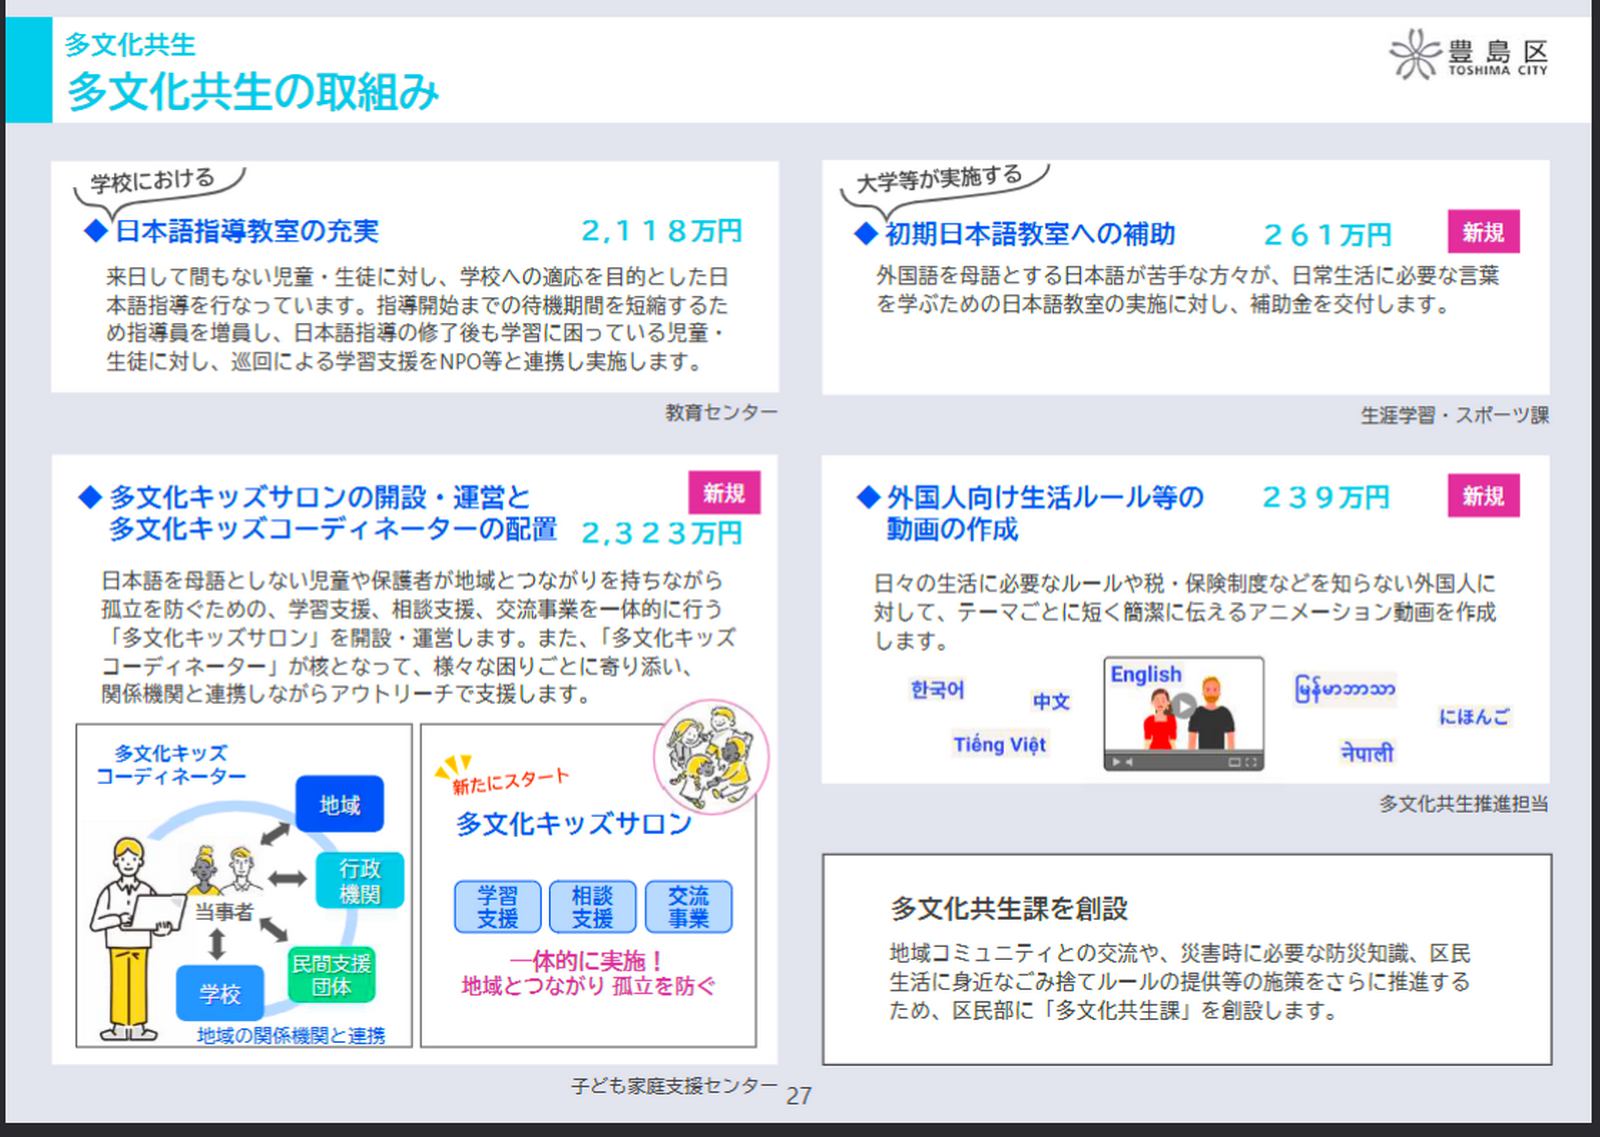Click the play button on the English video
1600x1137 pixels.
1183,706
